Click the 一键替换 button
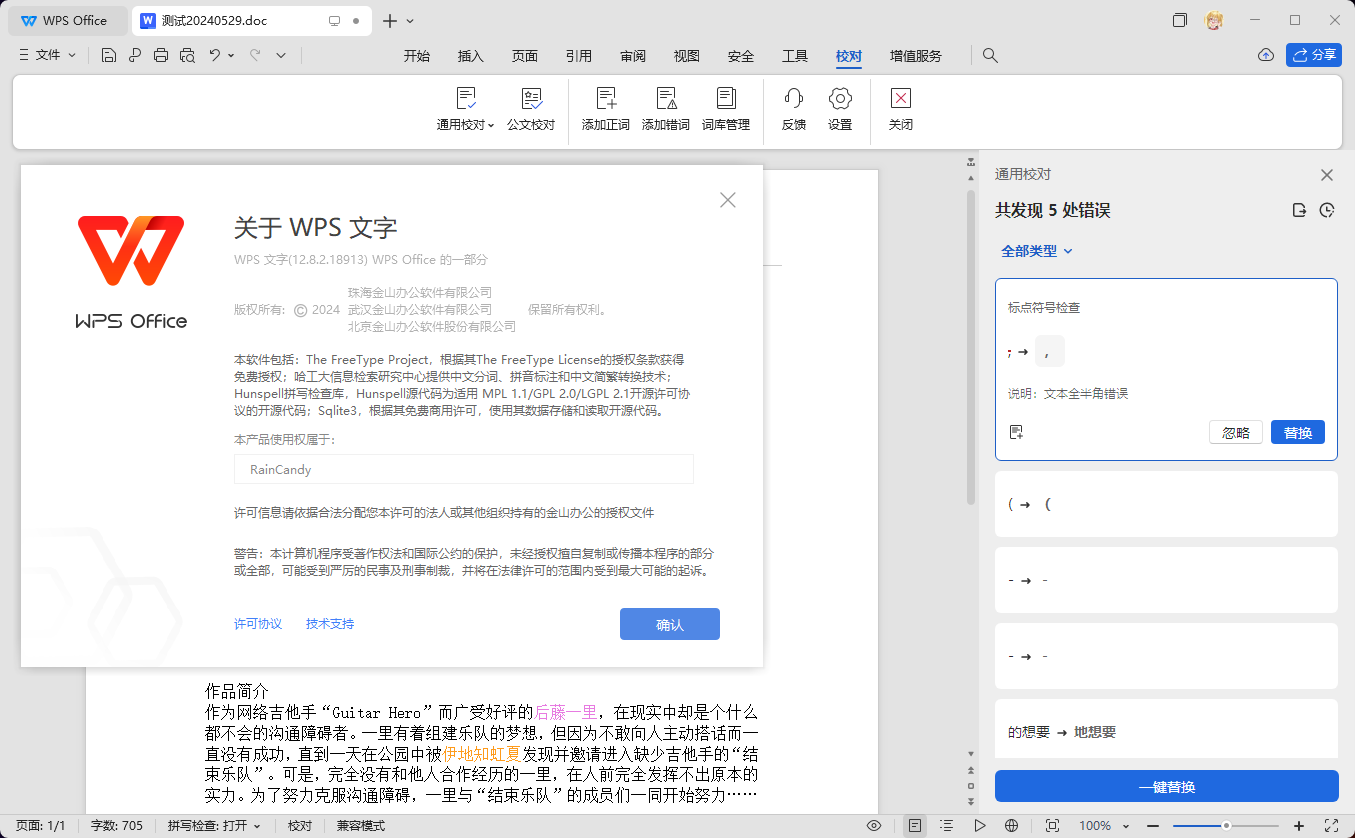Image resolution: width=1355 pixels, height=838 pixels. click(1167, 786)
